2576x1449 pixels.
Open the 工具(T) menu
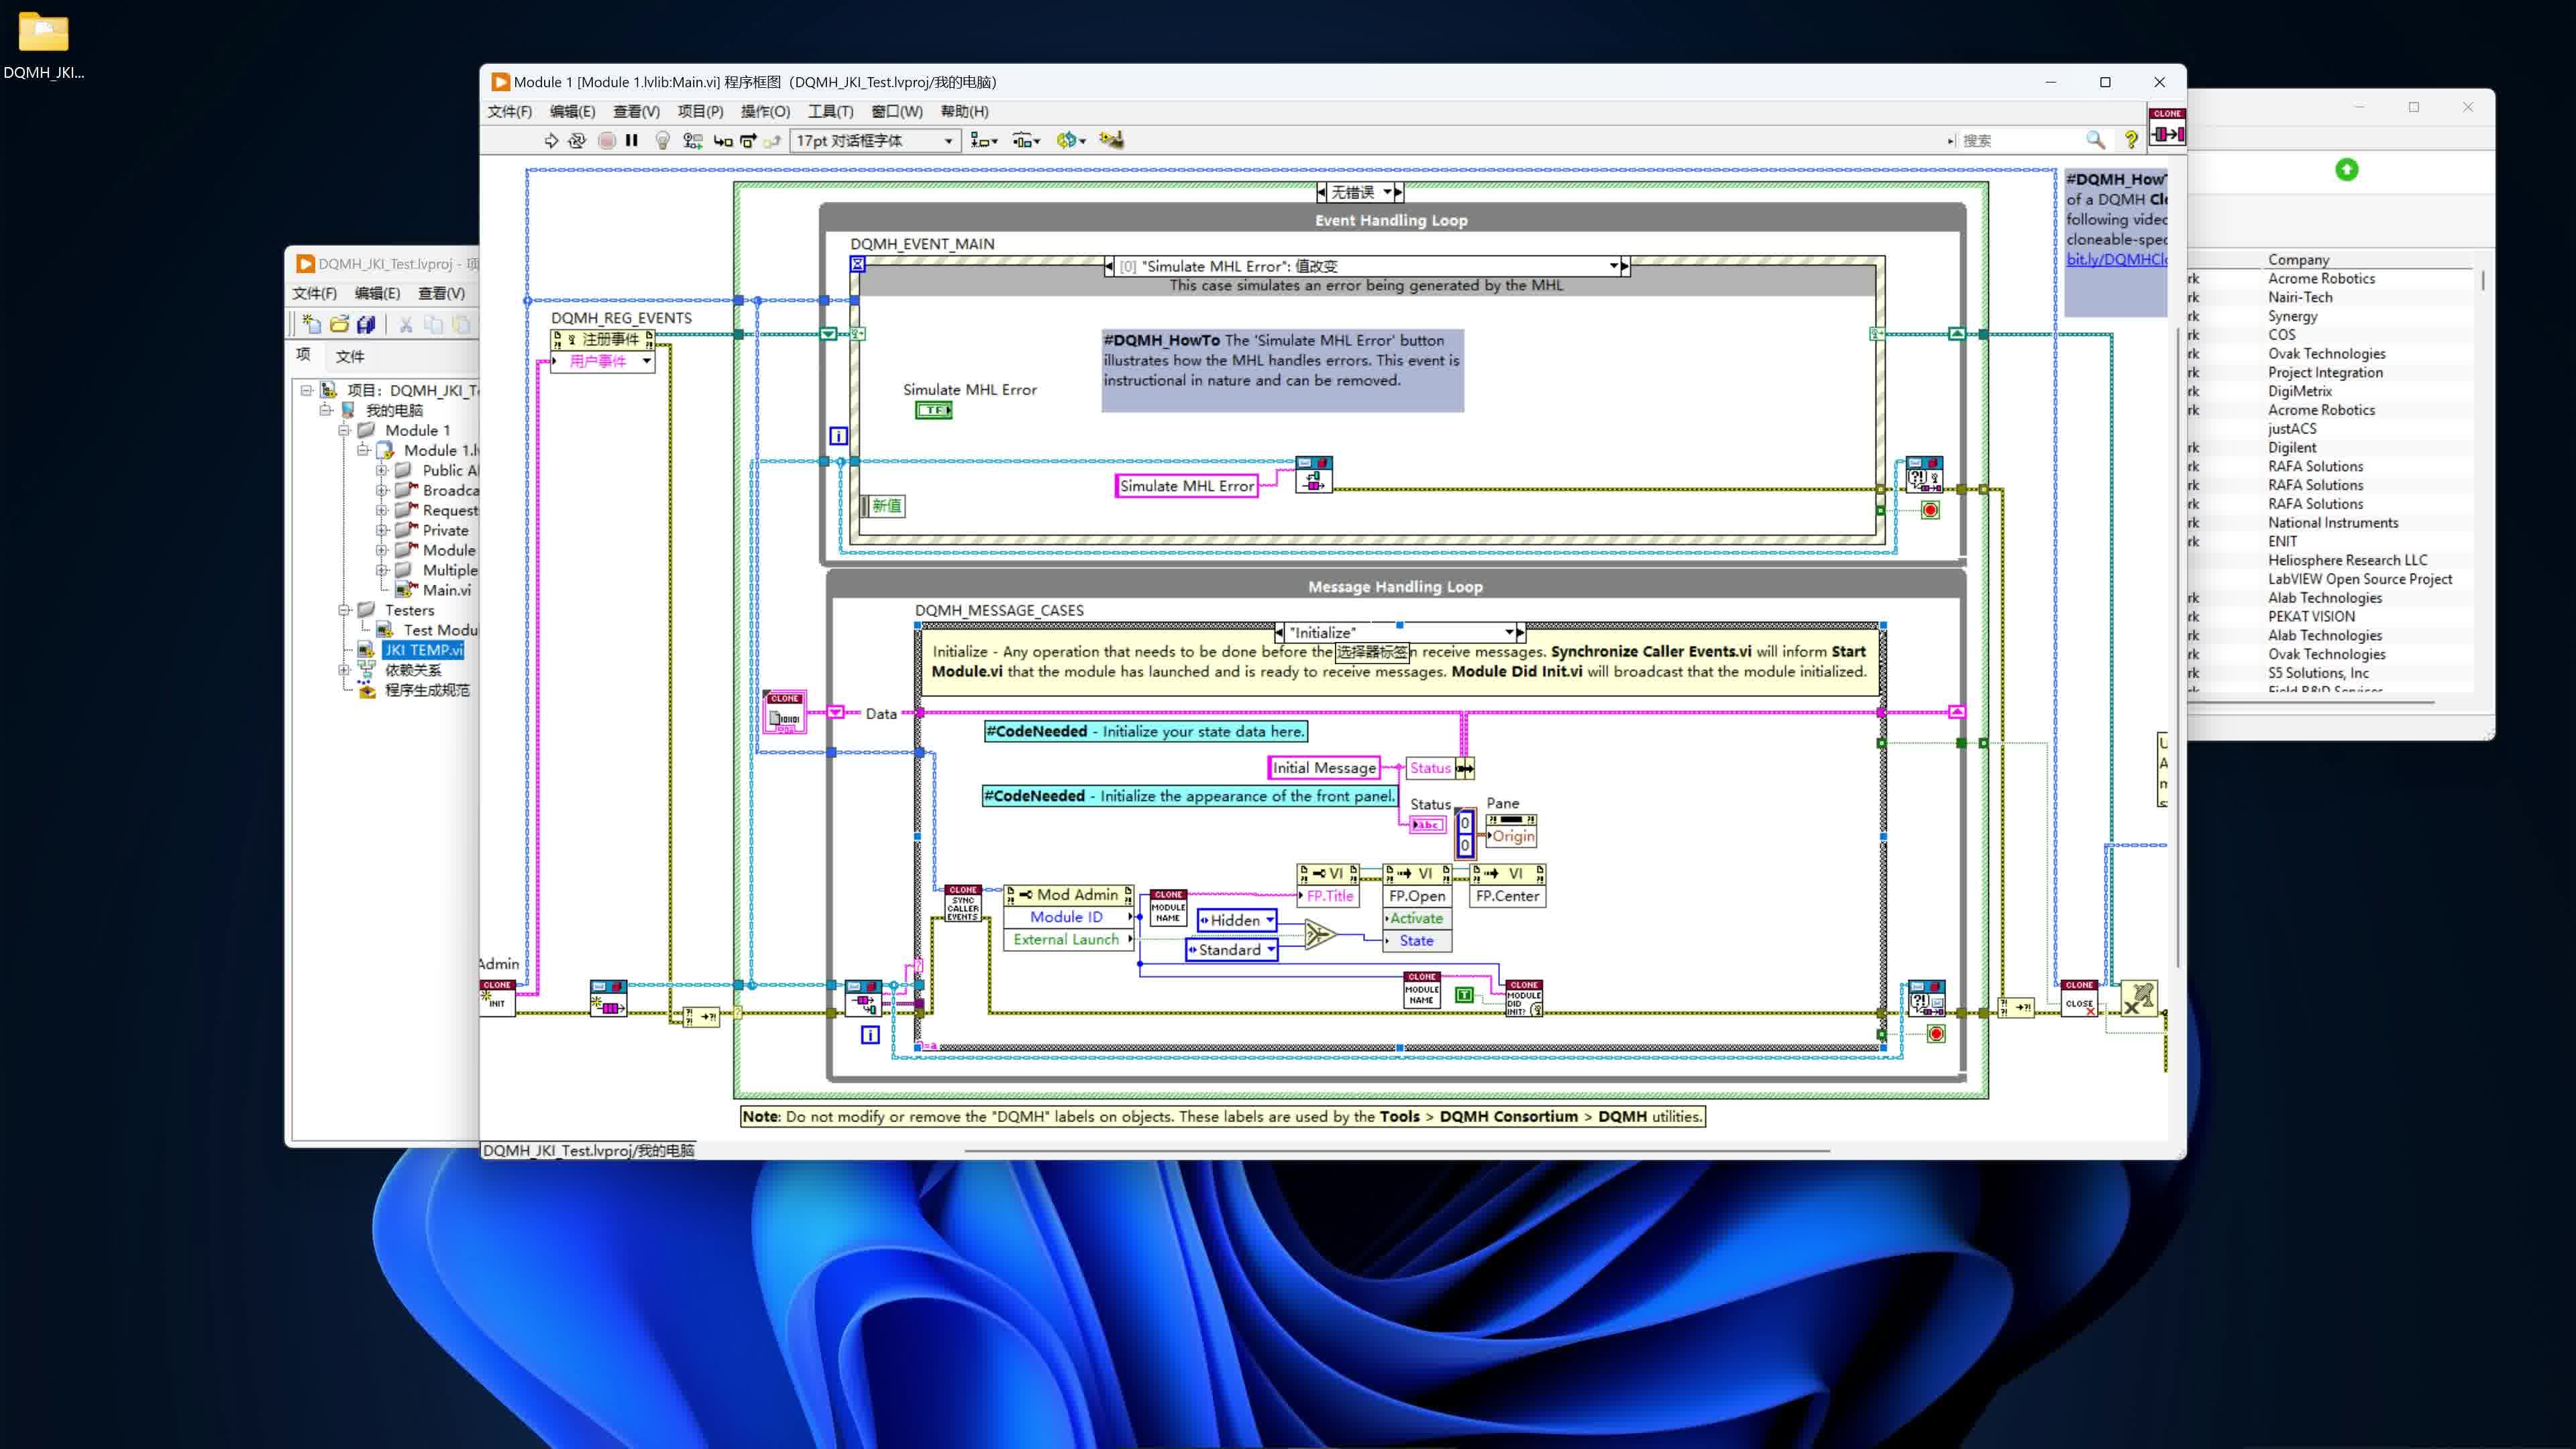point(830,111)
